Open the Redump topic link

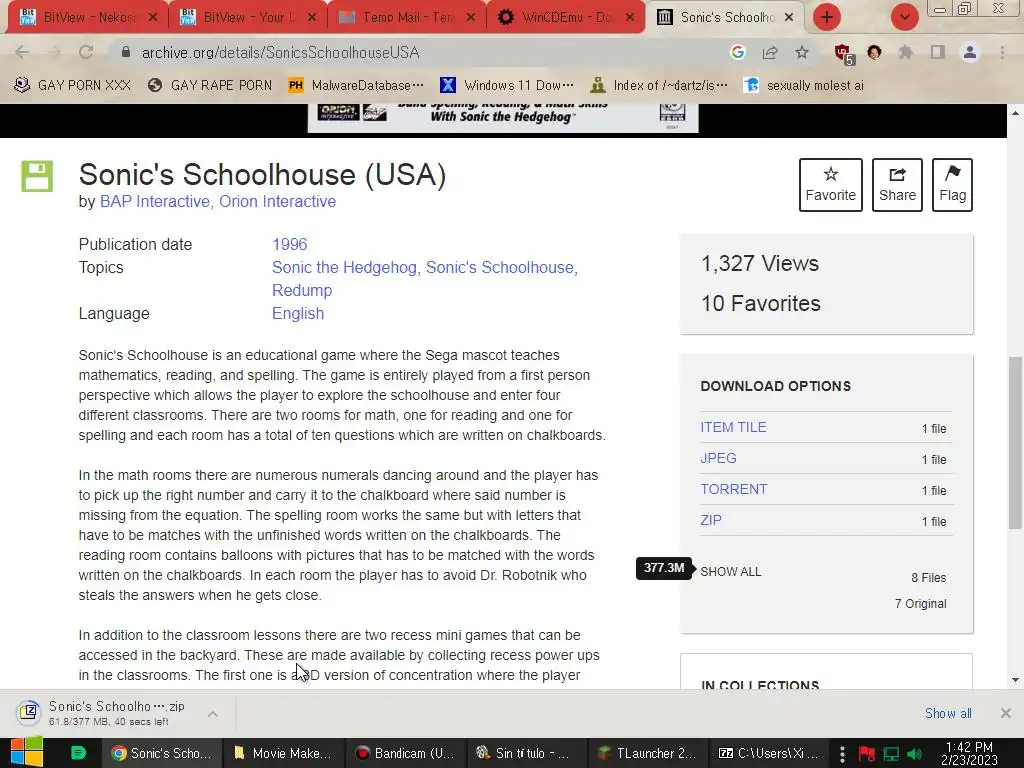[x=302, y=291]
